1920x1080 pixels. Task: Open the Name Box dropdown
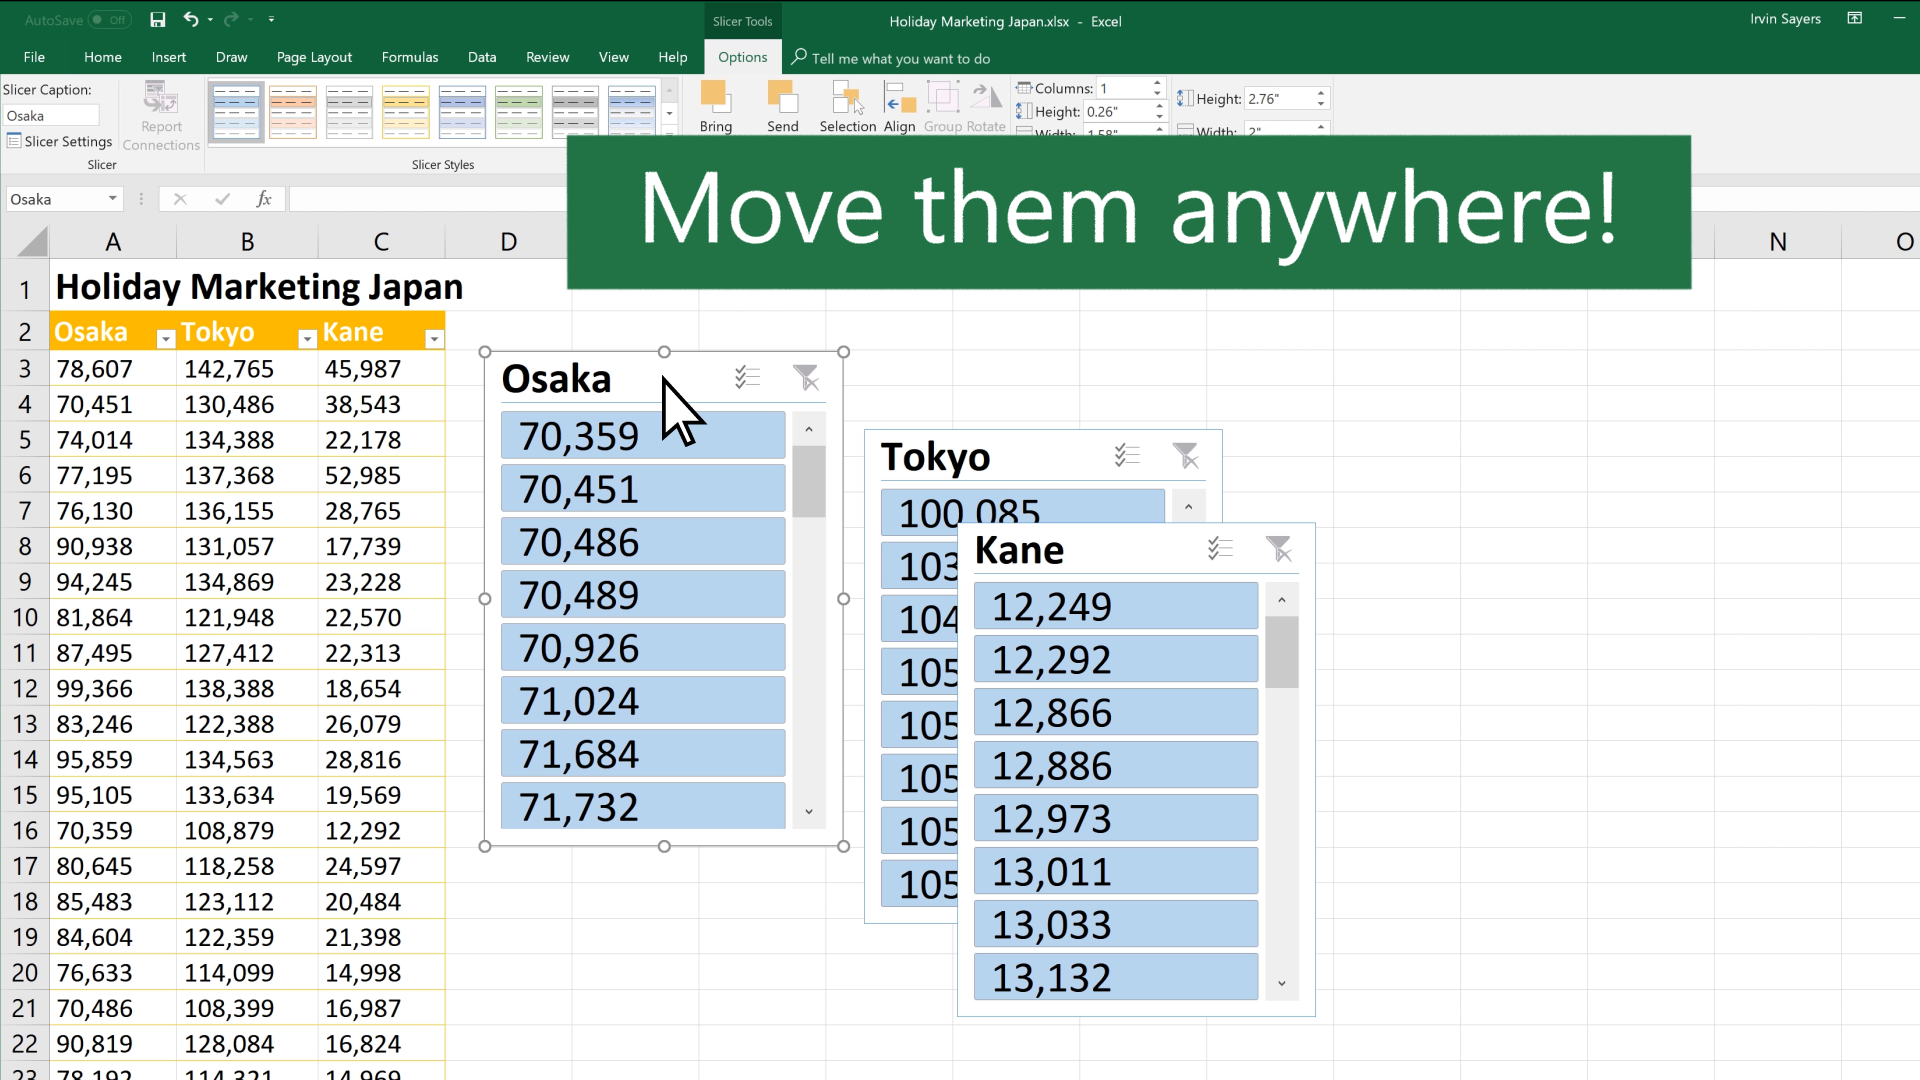pos(113,199)
